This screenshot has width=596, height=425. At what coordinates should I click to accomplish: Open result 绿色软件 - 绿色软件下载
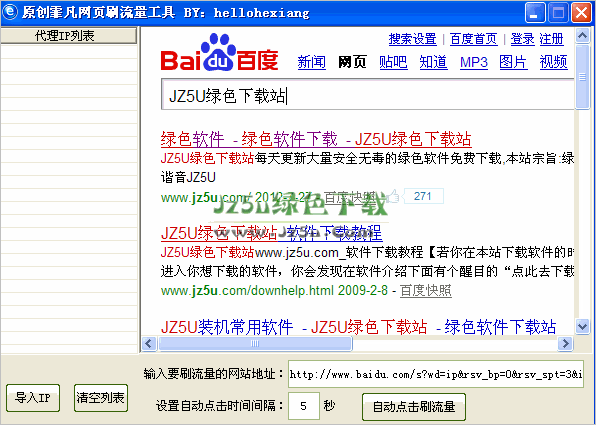pyautogui.click(x=316, y=140)
